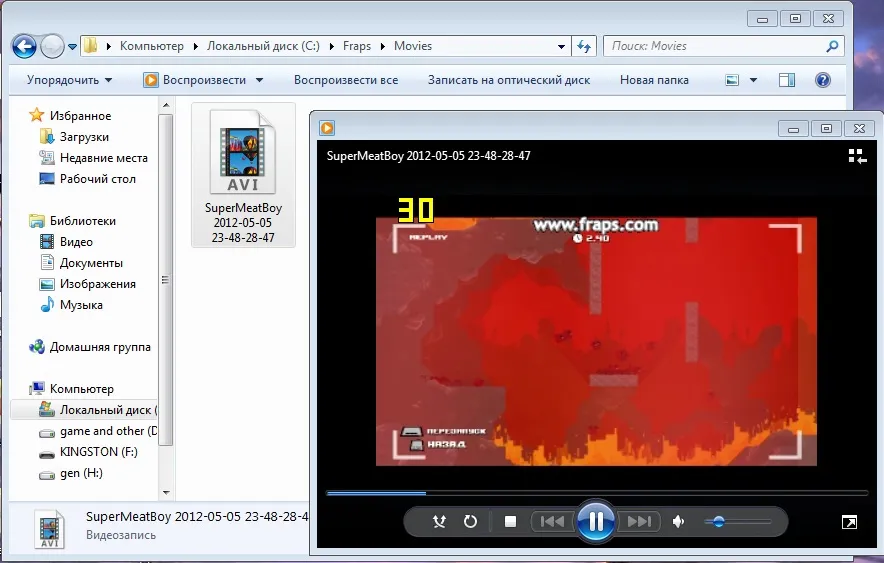This screenshot has width=884, height=563.
Task: Toggle shuffle mode in player
Action: (x=438, y=521)
